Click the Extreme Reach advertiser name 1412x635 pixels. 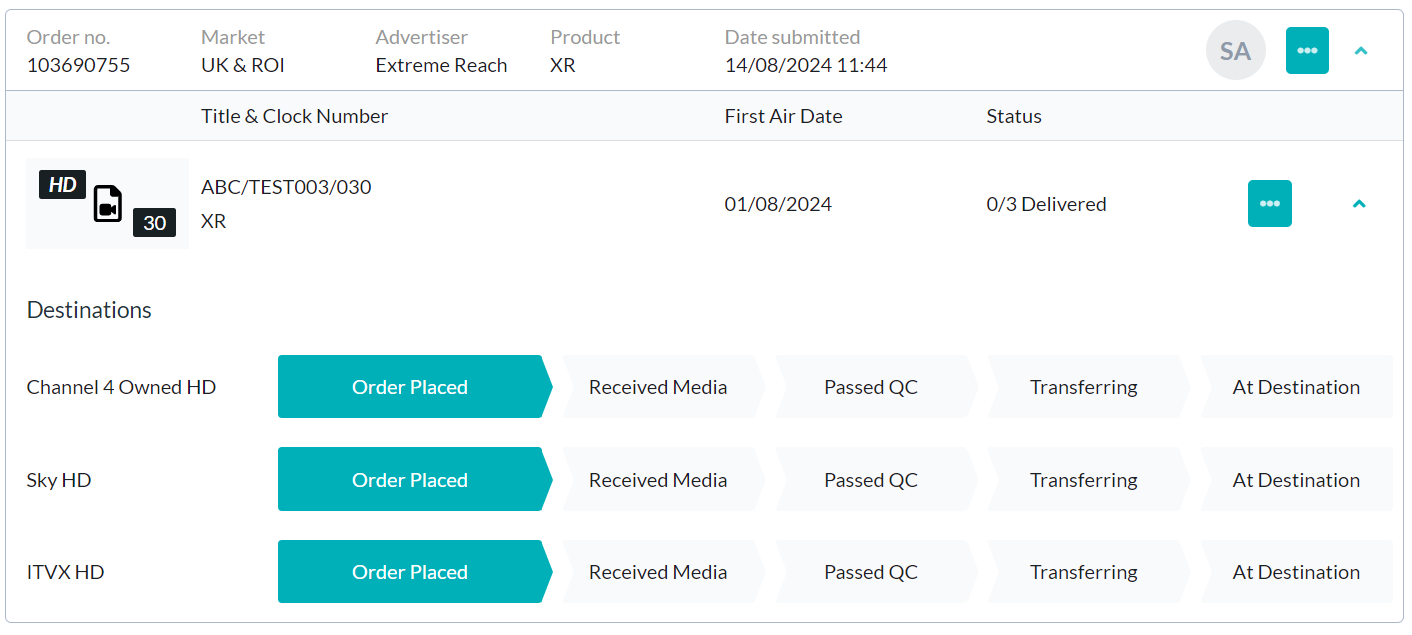click(441, 64)
